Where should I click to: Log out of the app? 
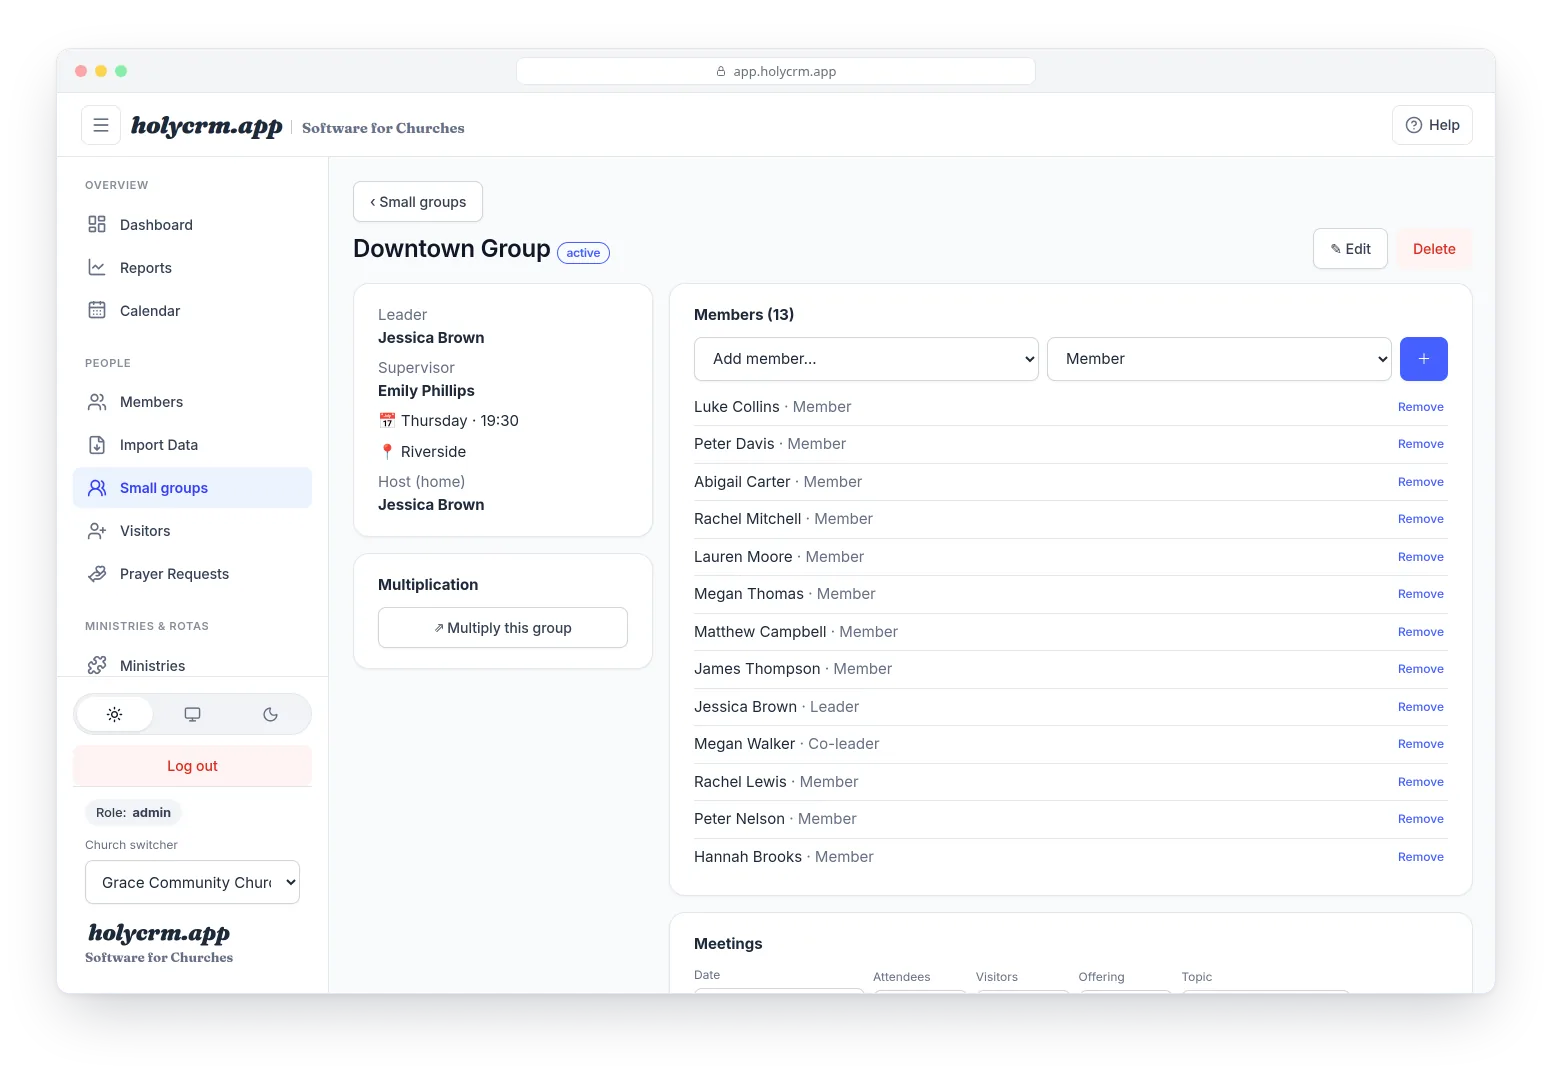(192, 766)
